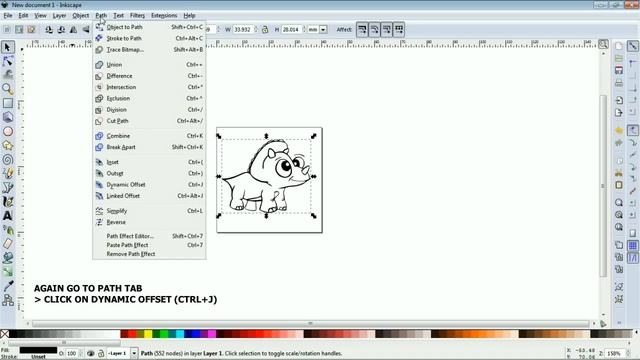Click the horizontal canvas scrollbar

coord(310,323)
